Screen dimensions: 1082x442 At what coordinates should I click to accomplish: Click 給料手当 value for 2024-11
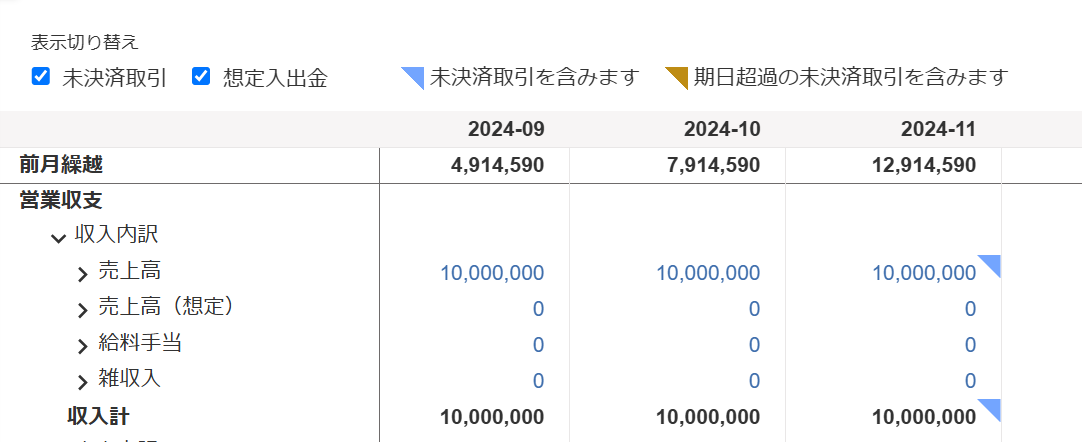click(970, 345)
